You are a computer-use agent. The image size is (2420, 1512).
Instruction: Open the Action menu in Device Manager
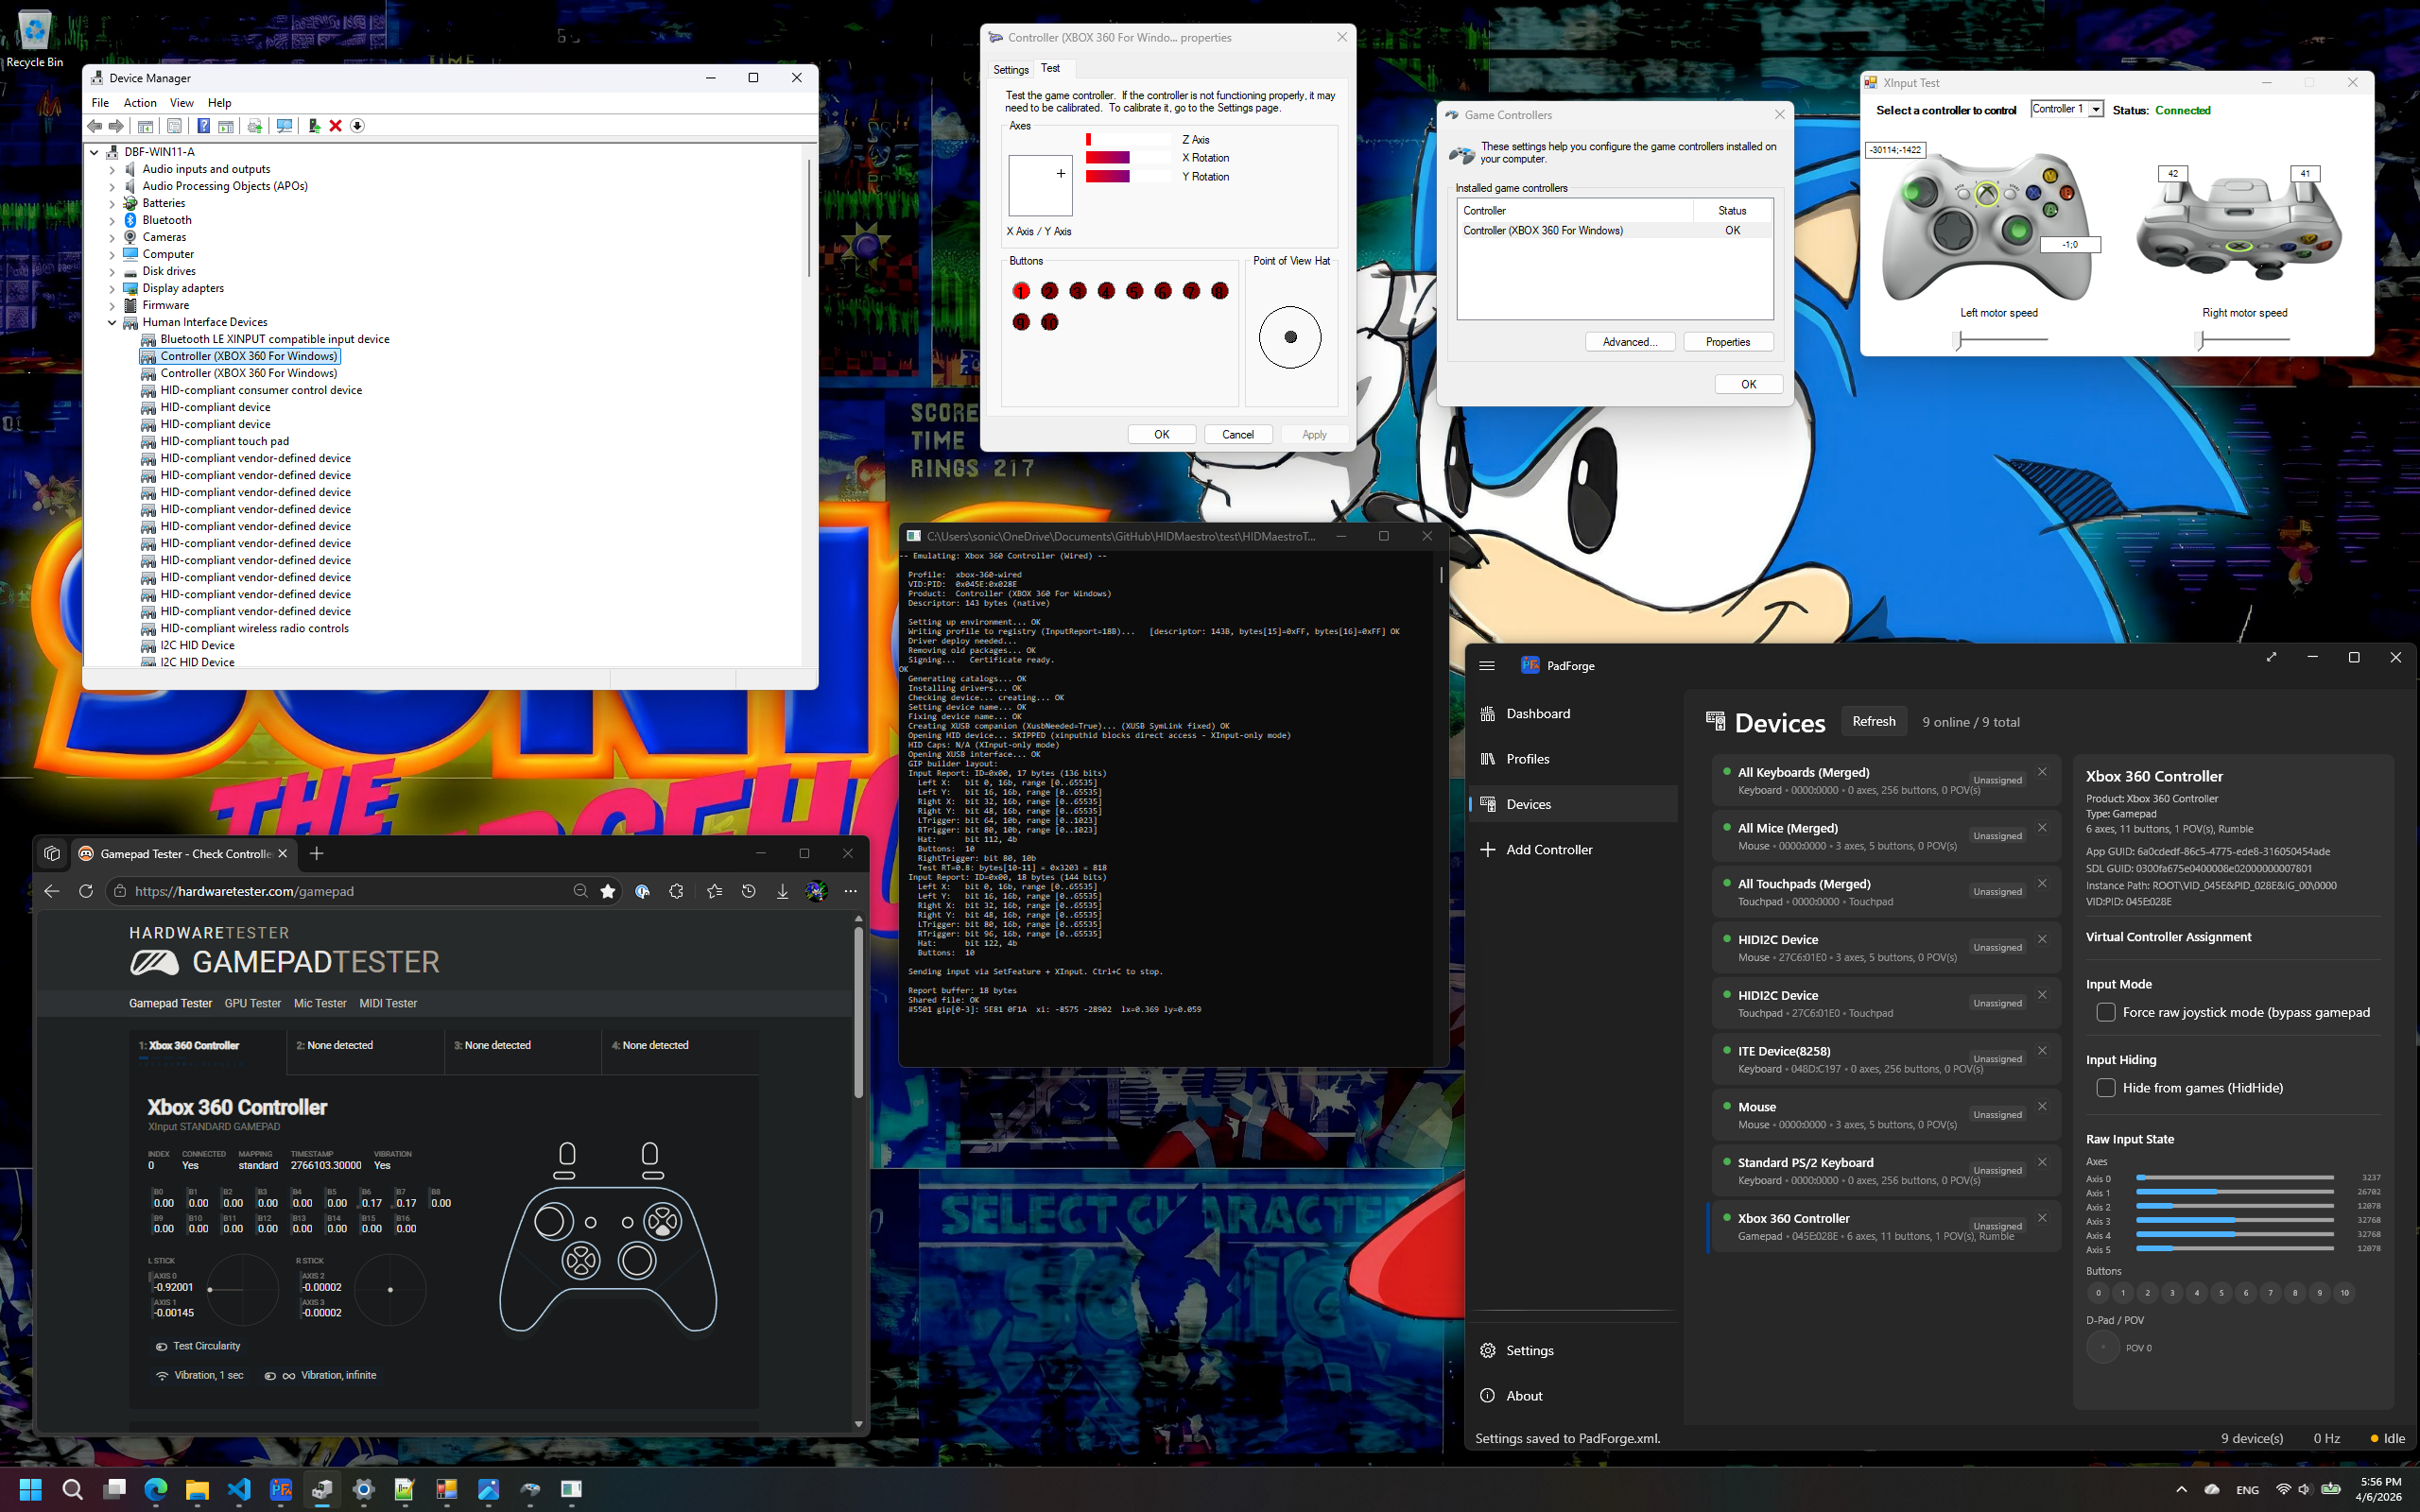(140, 103)
